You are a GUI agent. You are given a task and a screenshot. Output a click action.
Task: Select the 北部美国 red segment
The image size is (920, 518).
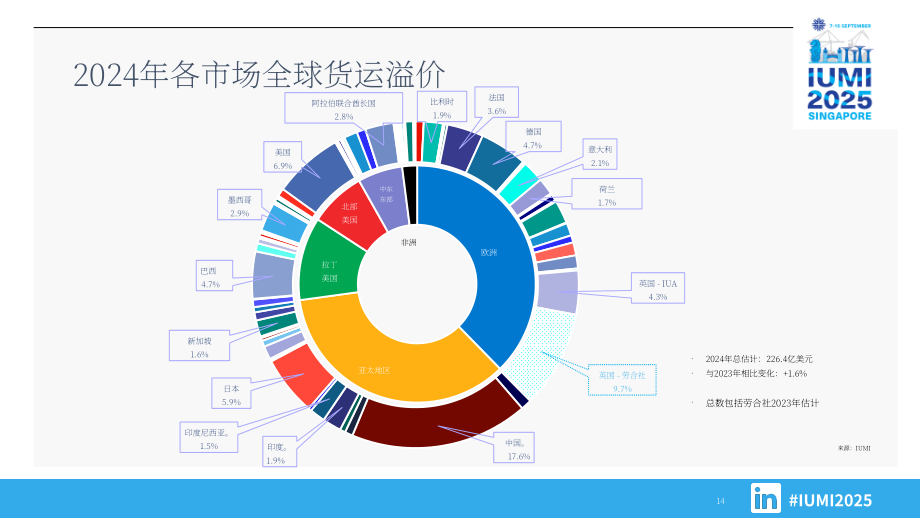click(x=352, y=214)
